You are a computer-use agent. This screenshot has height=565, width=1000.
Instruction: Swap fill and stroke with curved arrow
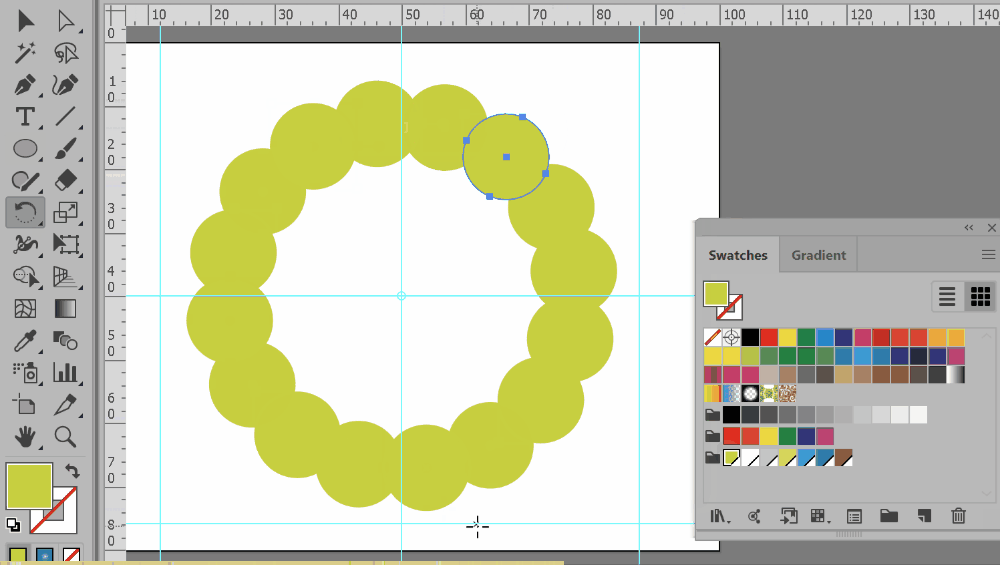[x=72, y=471]
